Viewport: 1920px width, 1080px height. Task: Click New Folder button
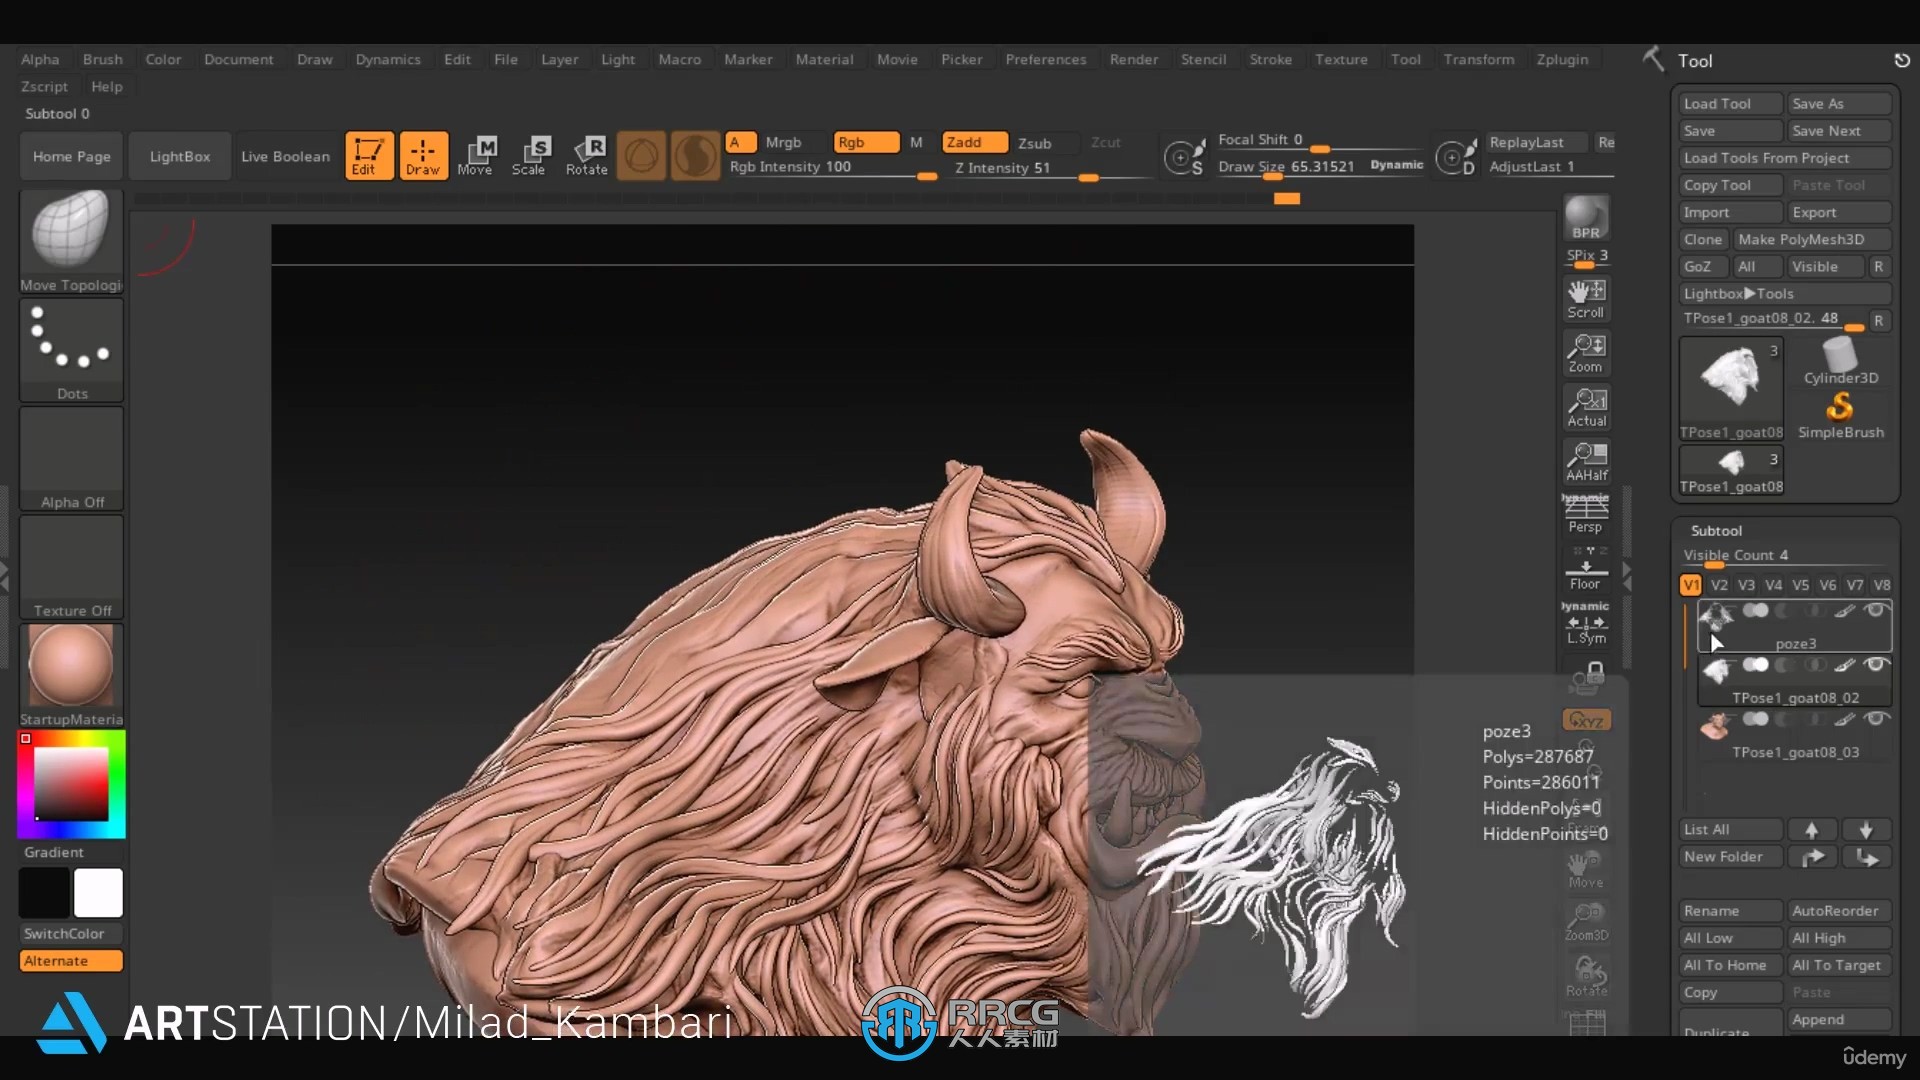click(1730, 856)
